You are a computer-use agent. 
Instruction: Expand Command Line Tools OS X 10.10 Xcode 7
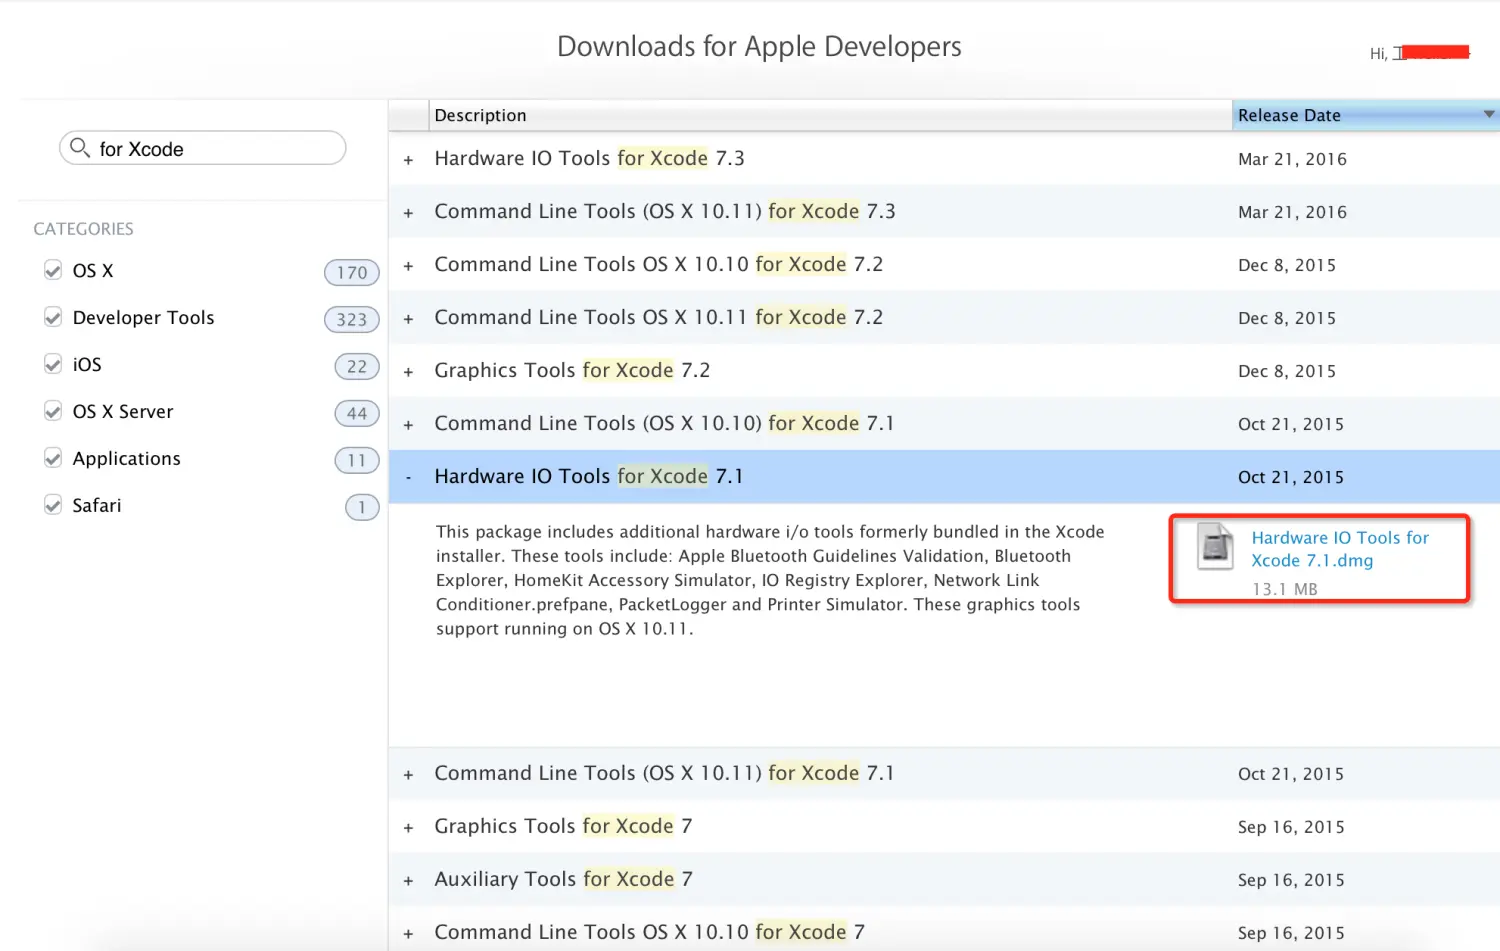tap(408, 934)
